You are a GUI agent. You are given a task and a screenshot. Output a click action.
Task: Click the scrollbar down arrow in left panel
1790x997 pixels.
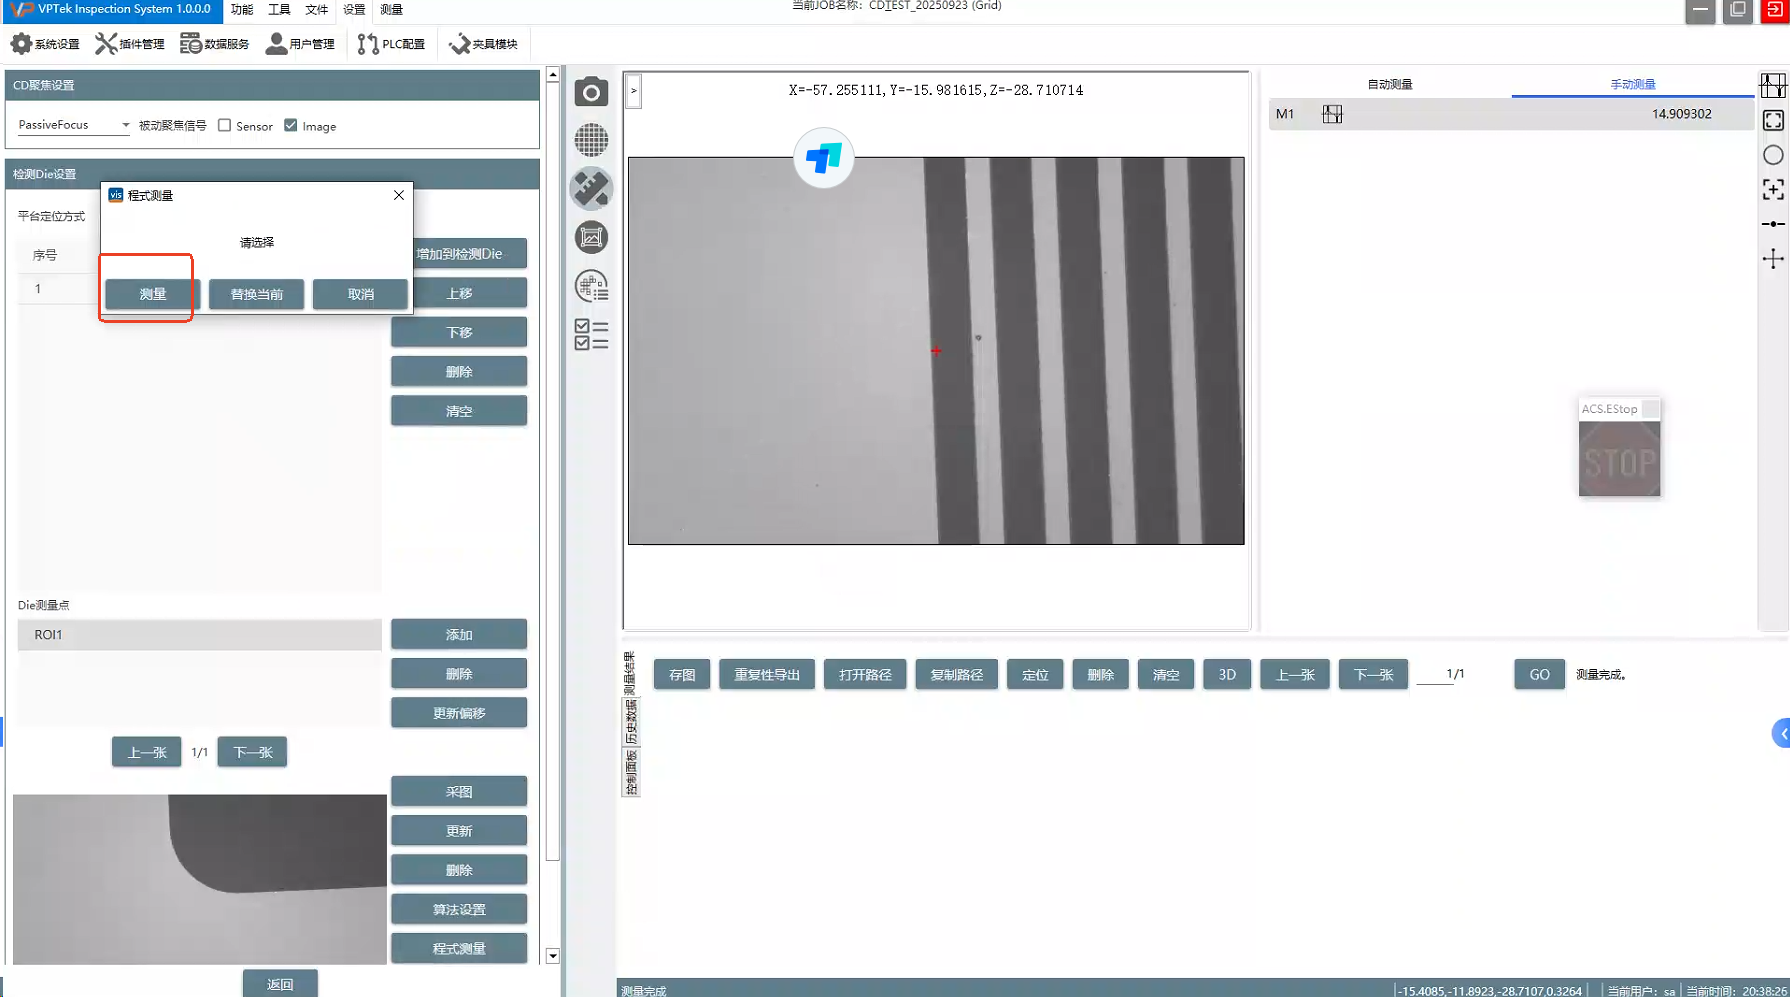552,956
